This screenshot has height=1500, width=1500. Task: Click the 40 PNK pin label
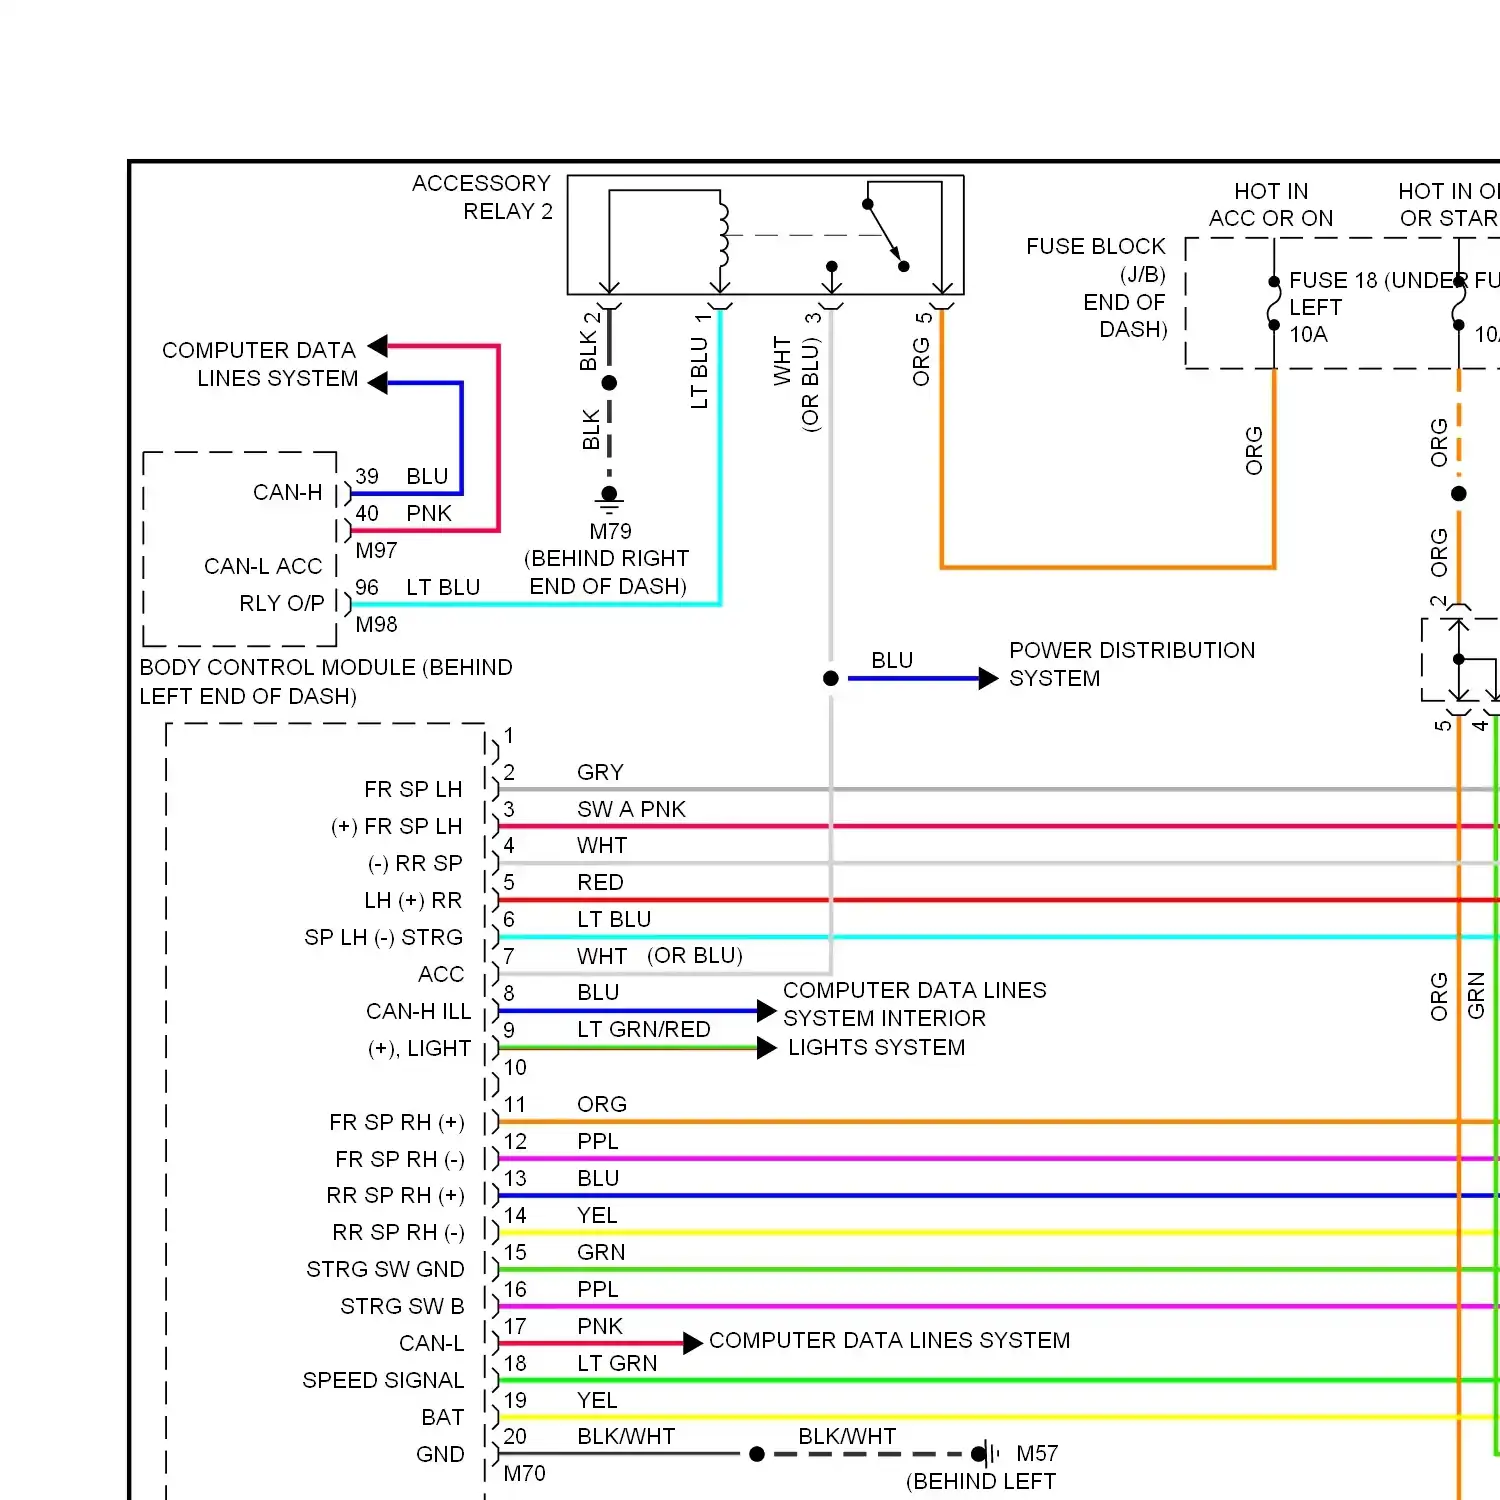pyautogui.click(x=404, y=513)
